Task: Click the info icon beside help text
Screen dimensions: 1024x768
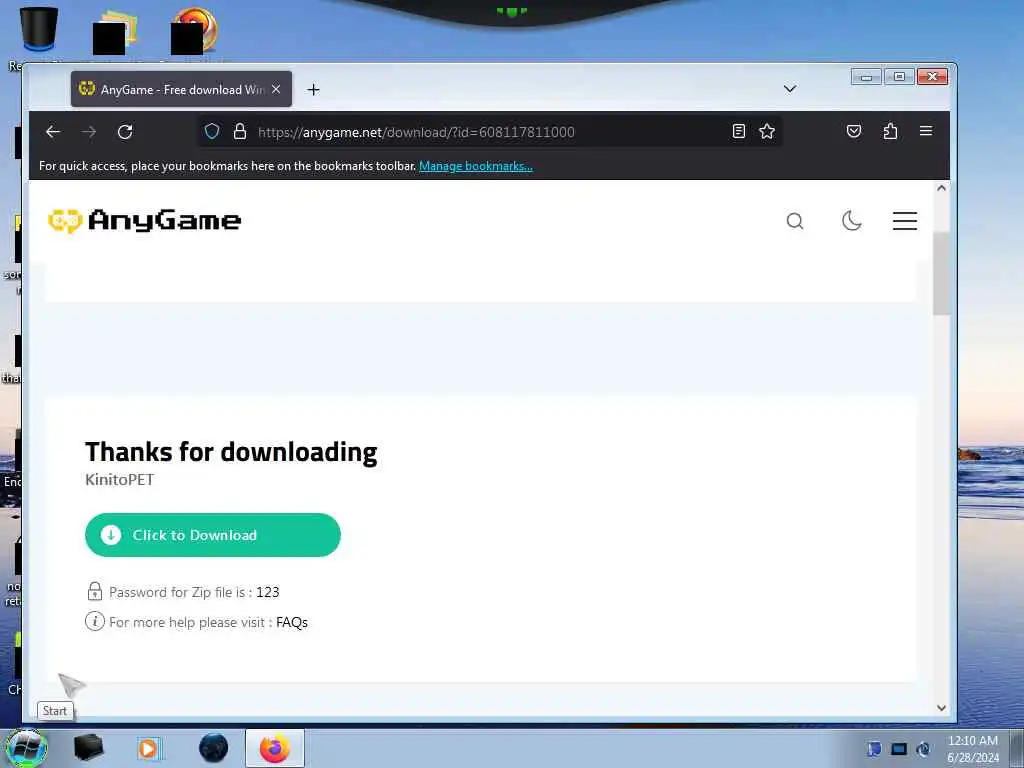Action: point(95,621)
